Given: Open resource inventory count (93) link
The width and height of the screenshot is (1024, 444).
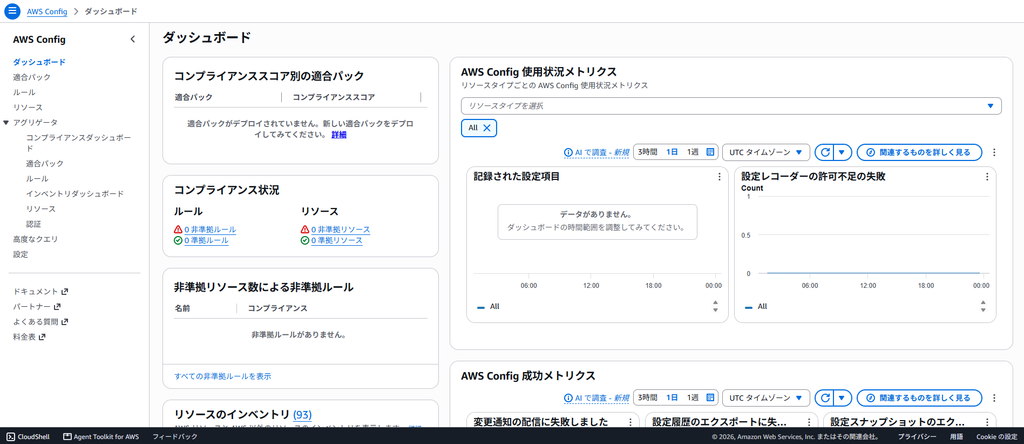Looking at the screenshot, I should click(302, 414).
